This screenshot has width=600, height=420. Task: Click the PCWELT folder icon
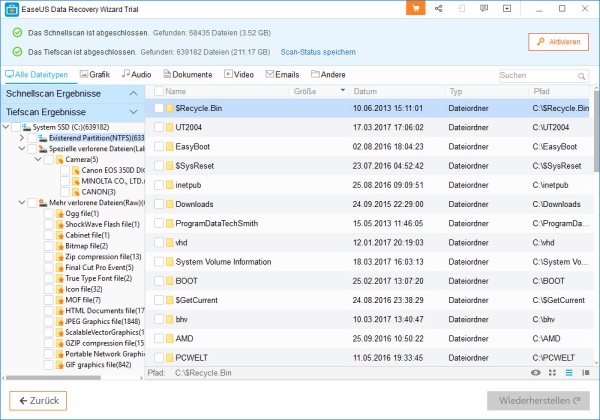[x=170, y=358]
